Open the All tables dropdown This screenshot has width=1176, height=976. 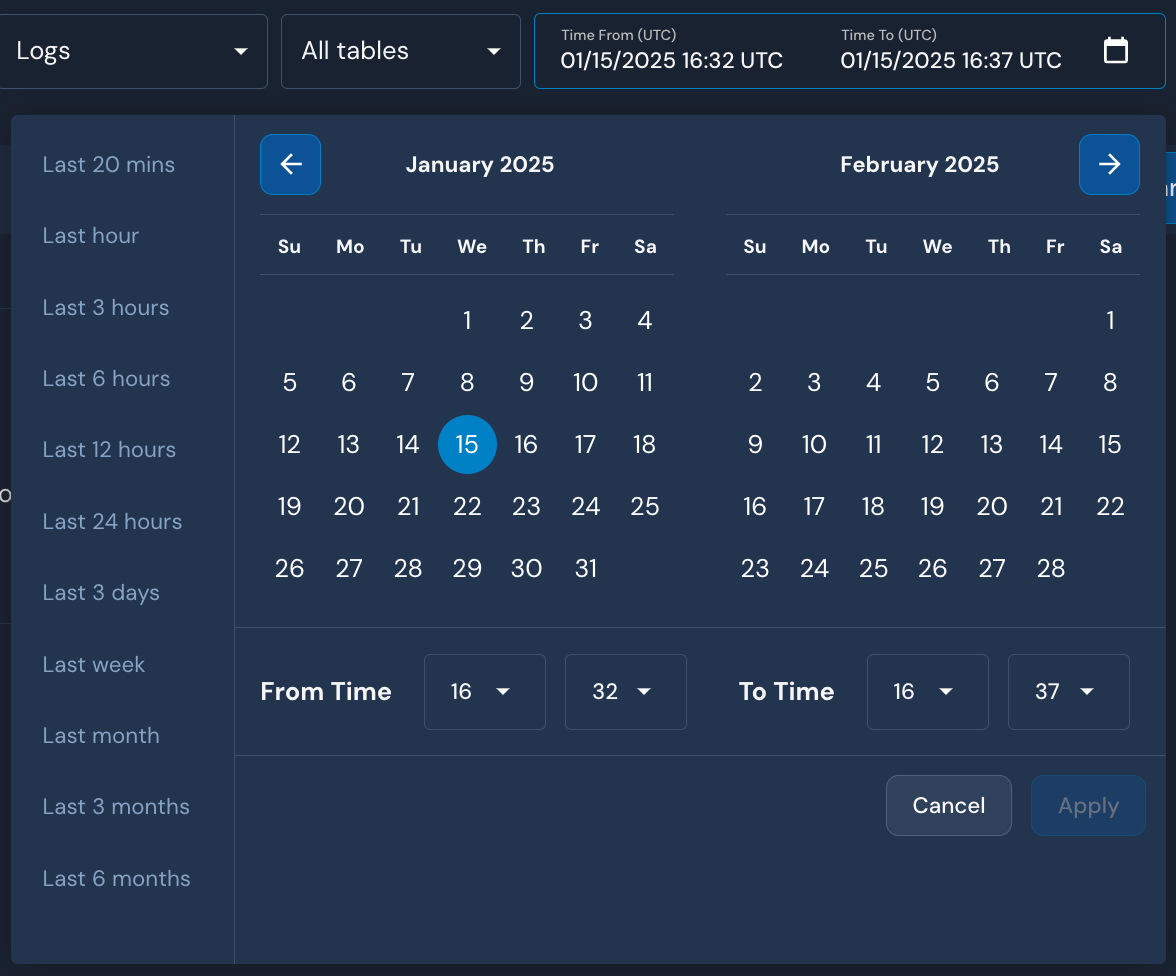[400, 51]
